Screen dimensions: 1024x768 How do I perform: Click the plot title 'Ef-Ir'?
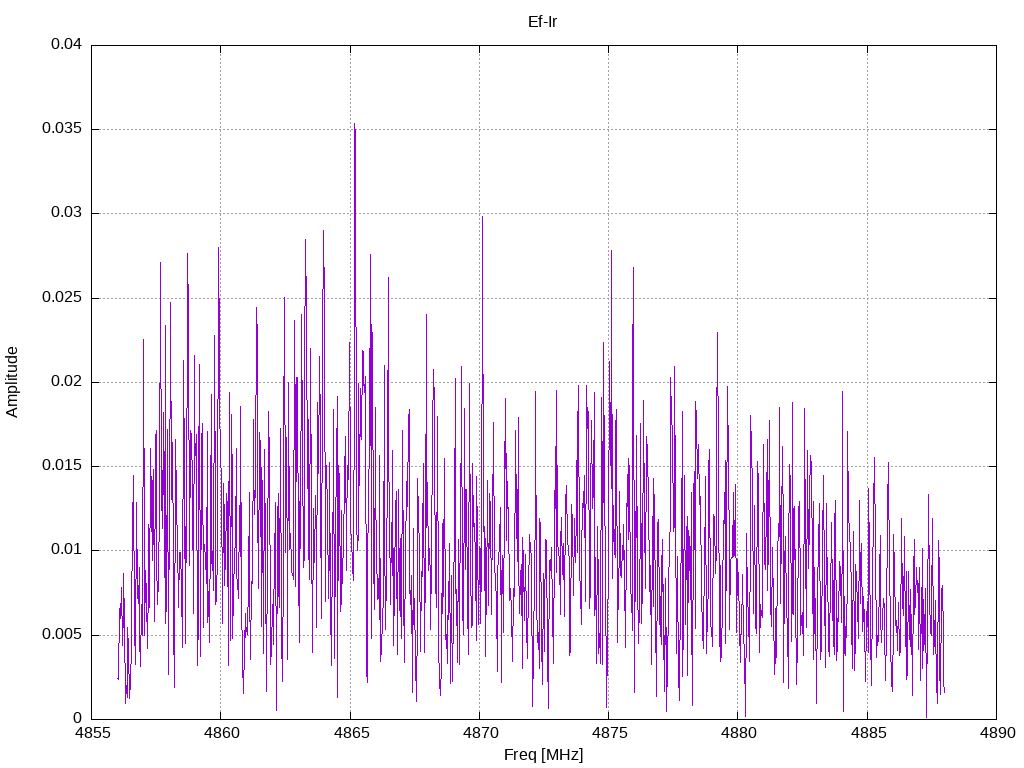tap(542, 22)
